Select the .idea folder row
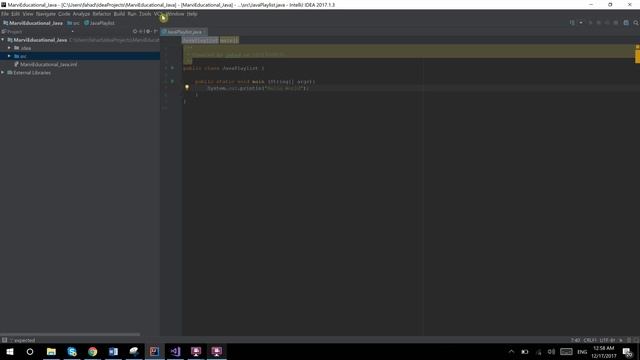The width and height of the screenshot is (640, 360). pyautogui.click(x=80, y=48)
